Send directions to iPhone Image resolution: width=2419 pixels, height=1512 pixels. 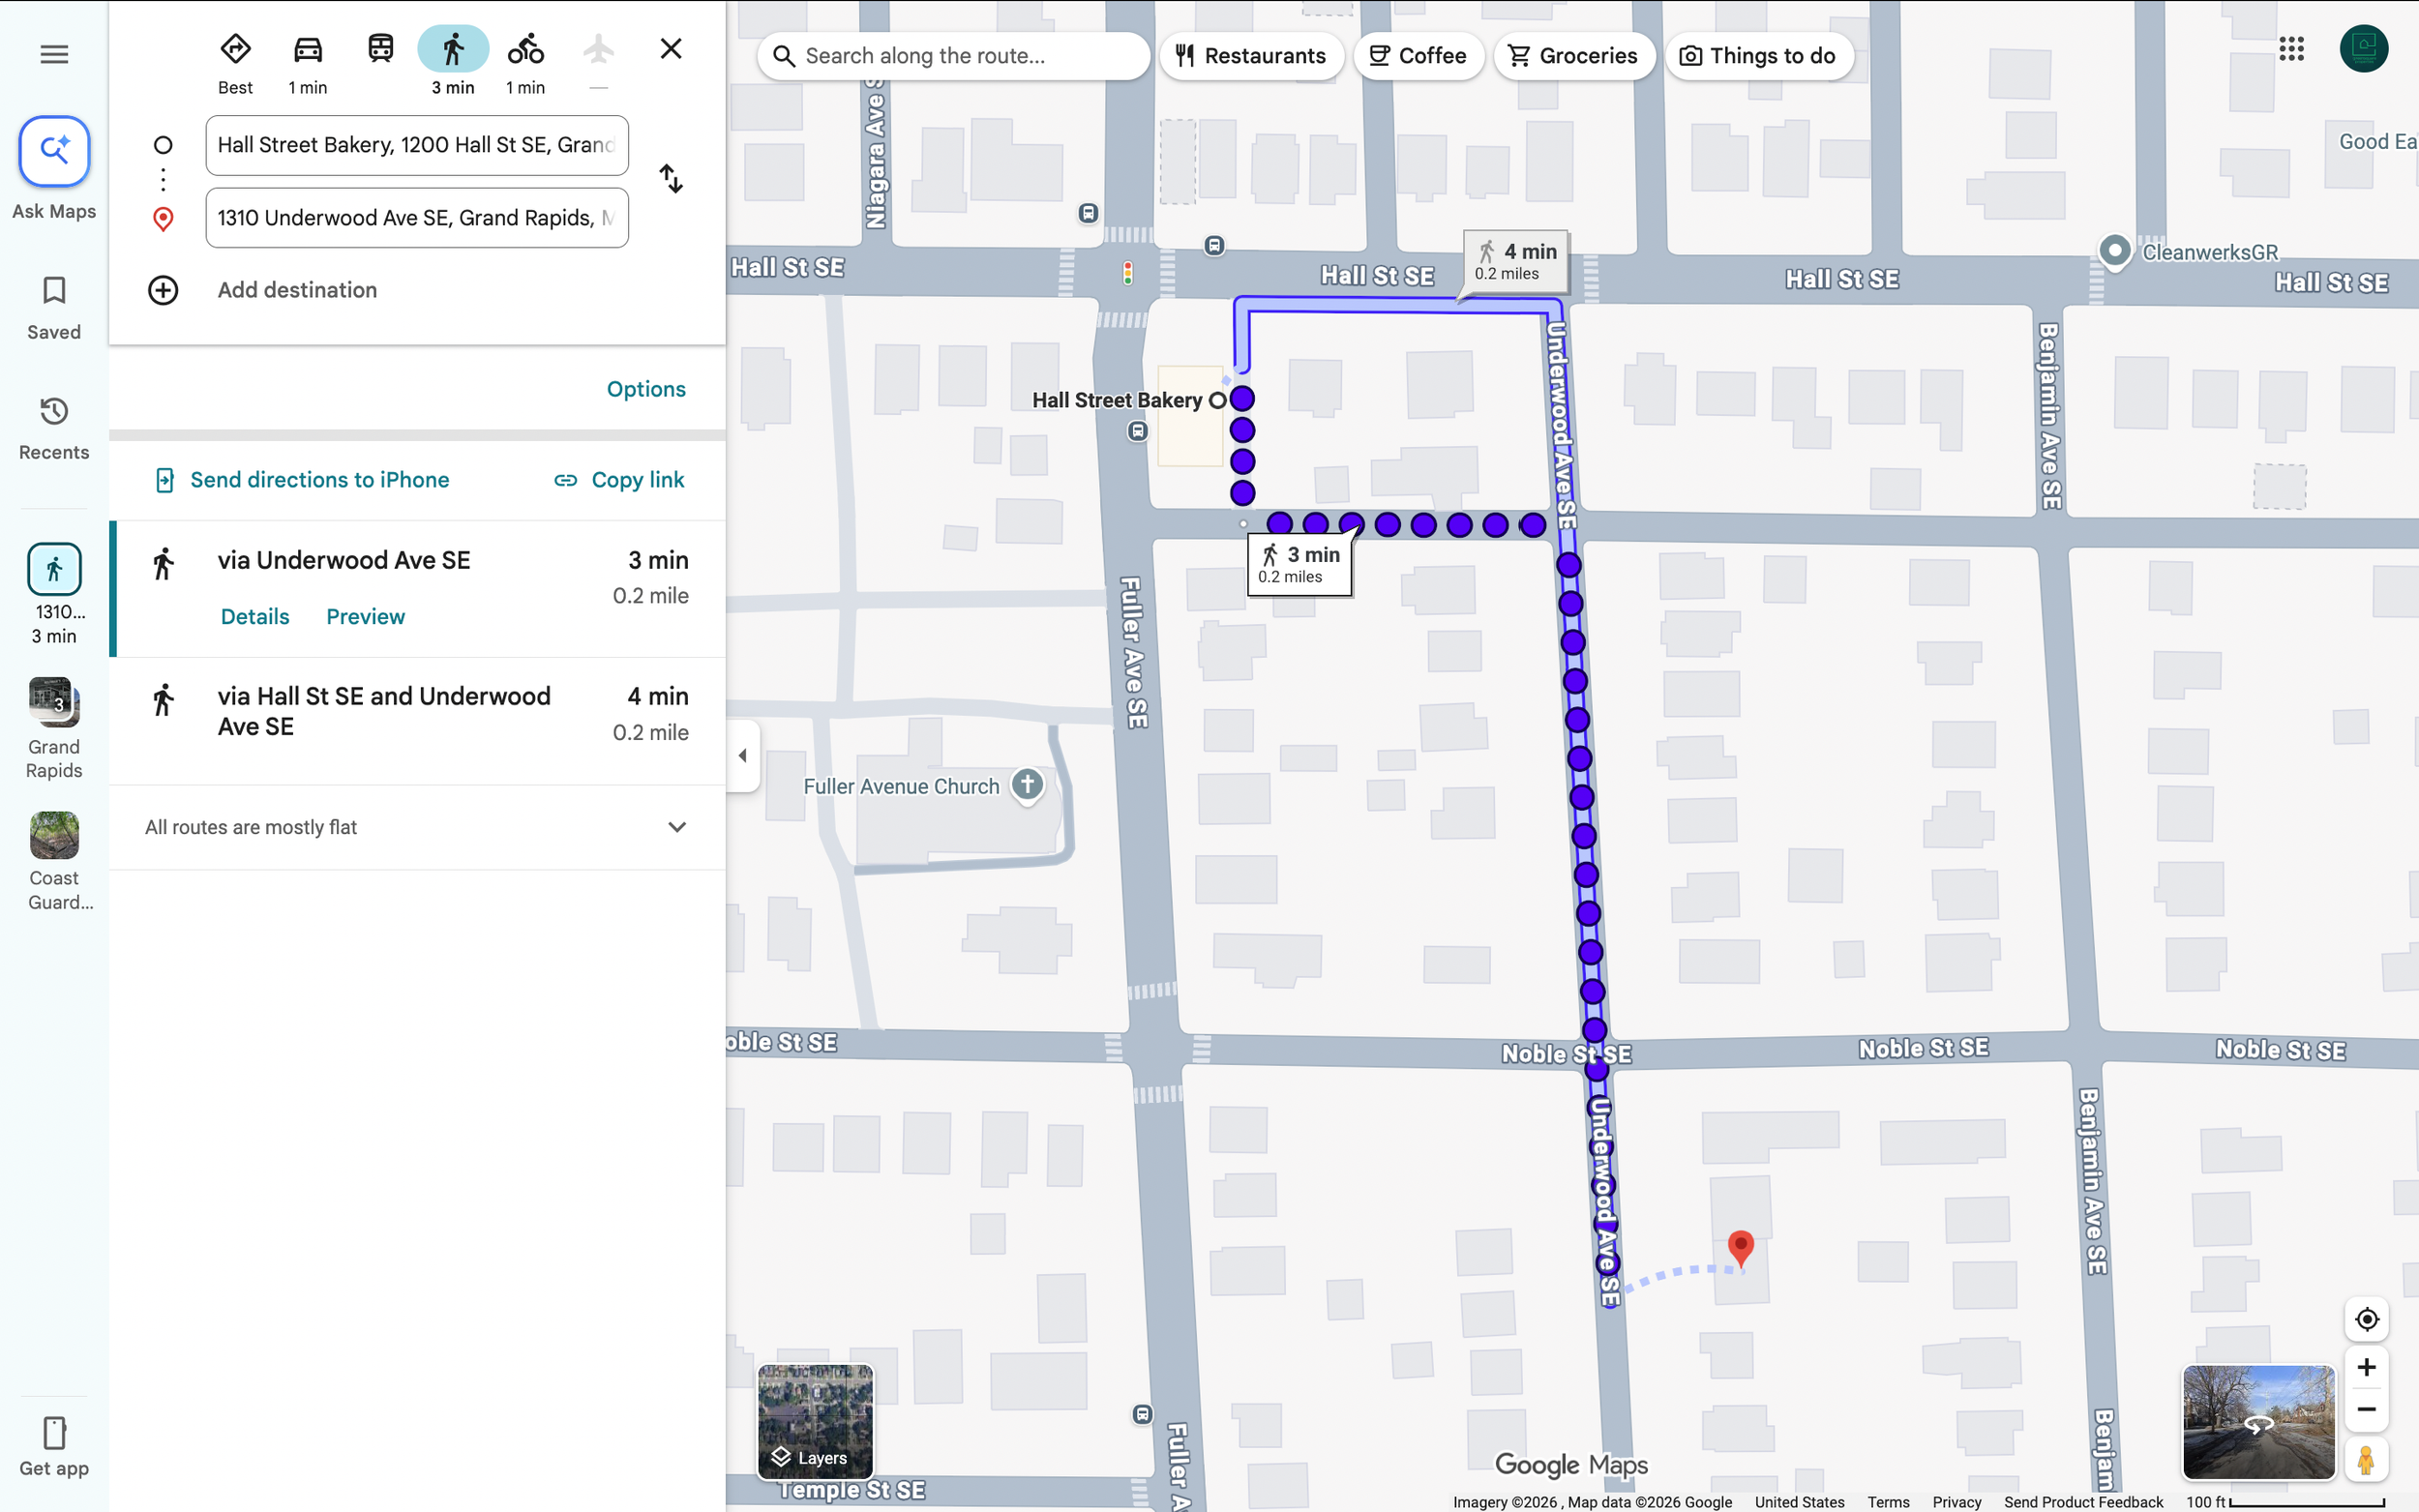pyautogui.click(x=302, y=480)
